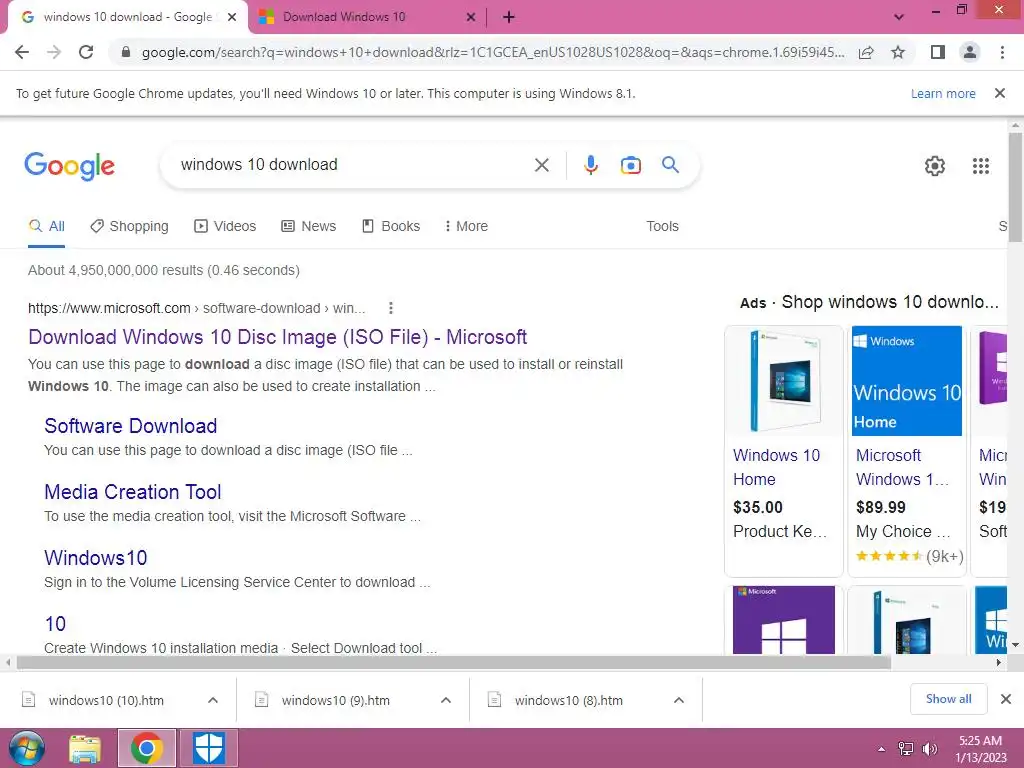
Task: Open the network tray icon
Action: 906,749
